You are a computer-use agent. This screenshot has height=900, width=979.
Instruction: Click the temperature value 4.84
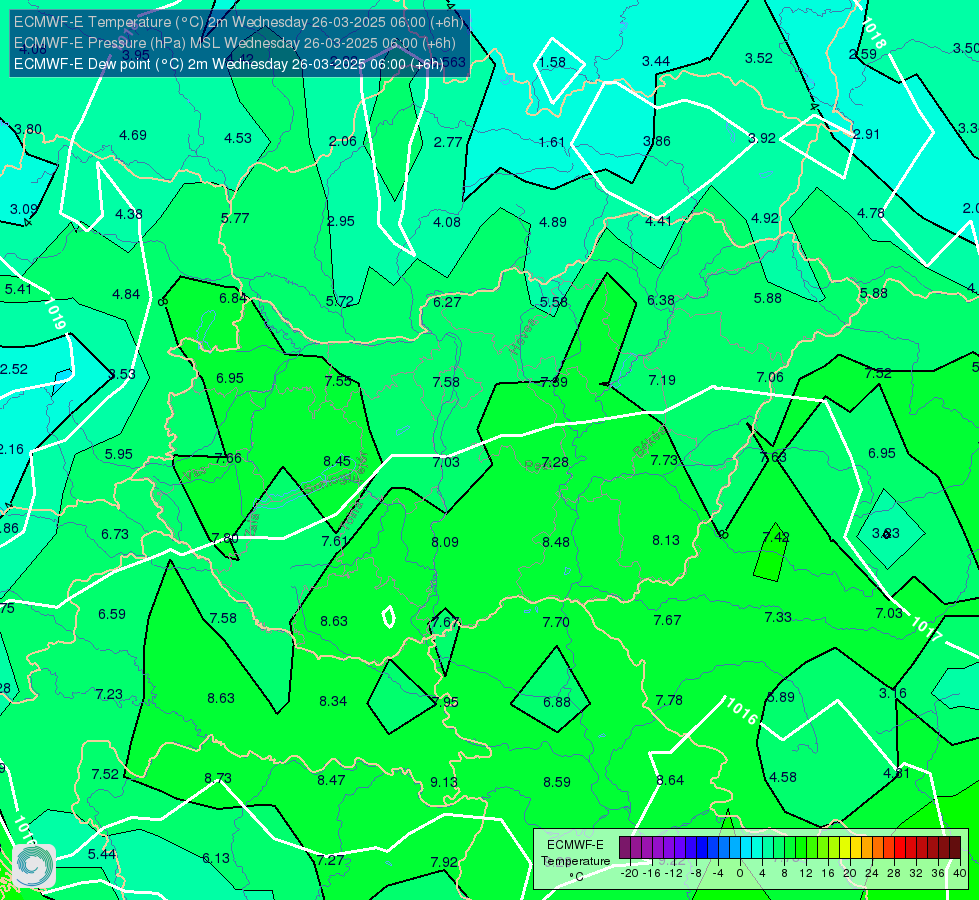click(x=126, y=294)
